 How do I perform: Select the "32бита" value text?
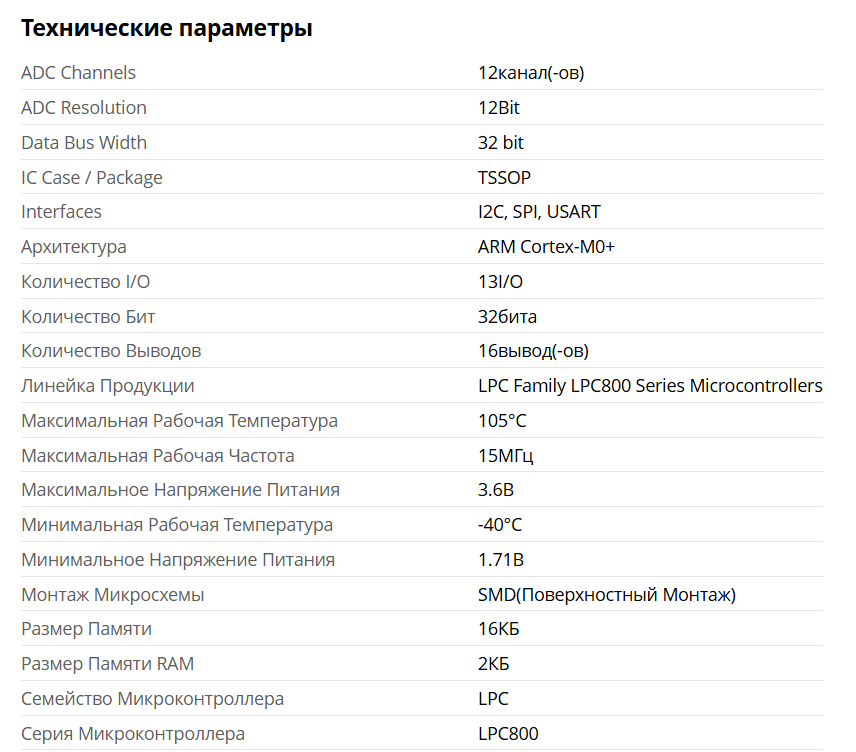[x=507, y=317]
